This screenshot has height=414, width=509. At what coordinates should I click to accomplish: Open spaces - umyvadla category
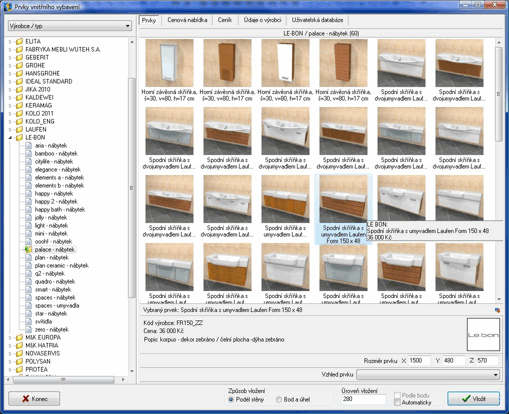57,305
